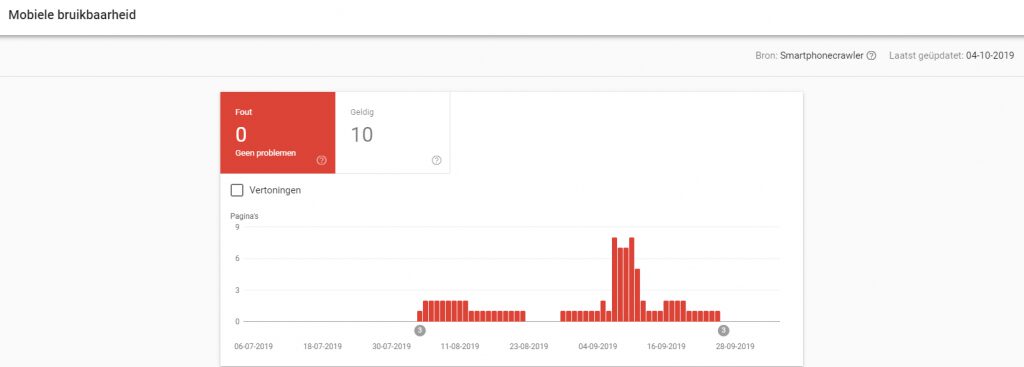
Task: Click annotation marker 3 near 28-09-2019
Action: coord(723,330)
